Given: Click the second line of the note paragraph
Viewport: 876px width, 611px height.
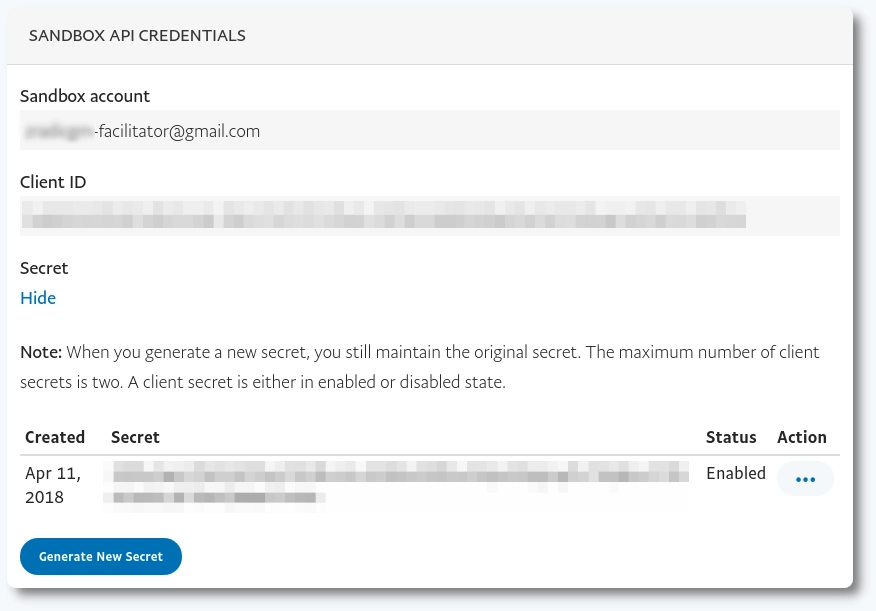Looking at the screenshot, I should [263, 383].
